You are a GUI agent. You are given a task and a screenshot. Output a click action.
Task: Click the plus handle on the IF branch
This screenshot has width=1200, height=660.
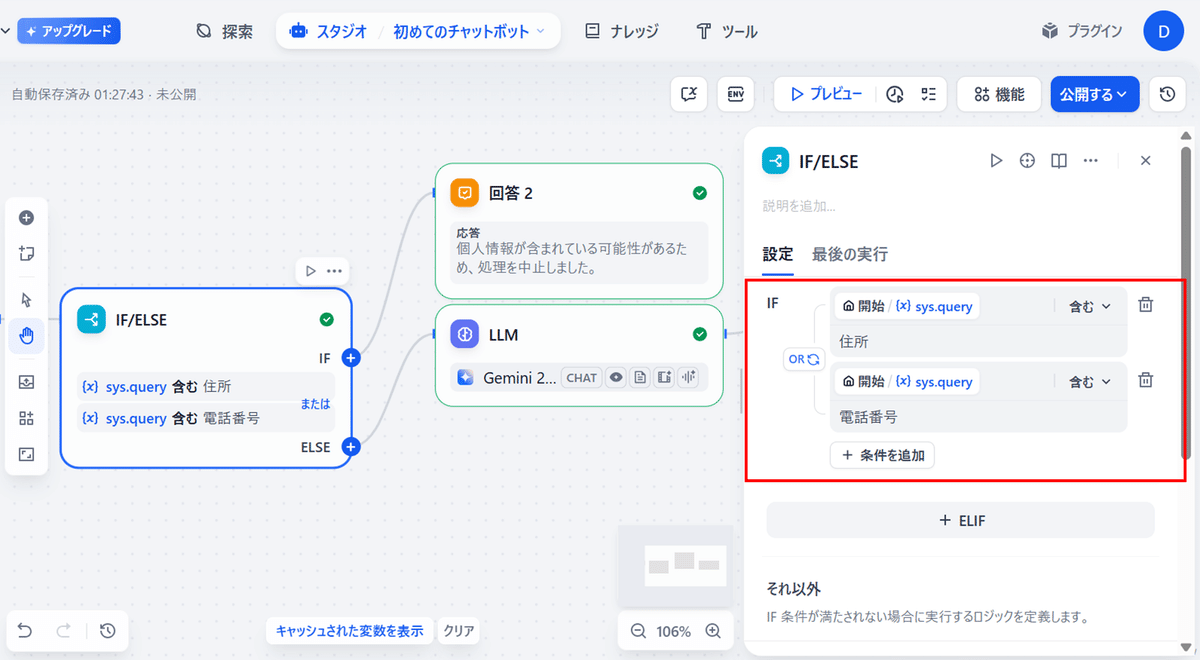pyautogui.click(x=351, y=357)
